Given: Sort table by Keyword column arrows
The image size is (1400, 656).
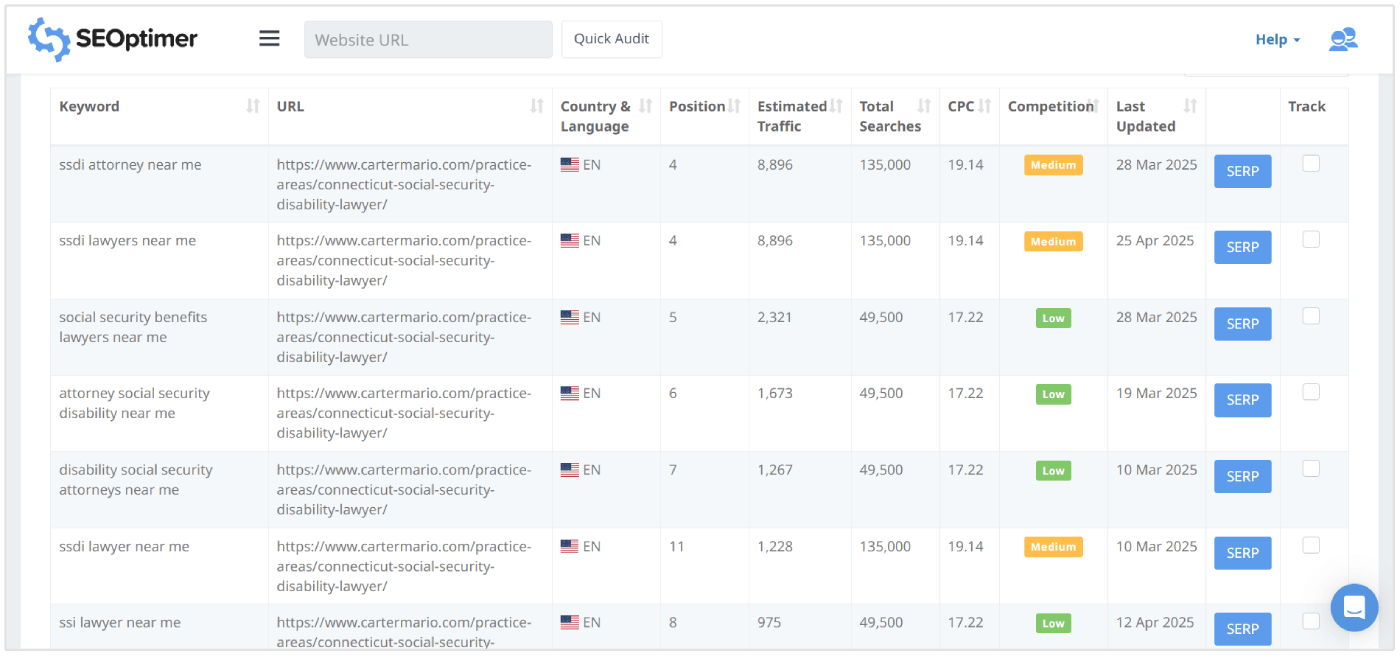Looking at the screenshot, I should tap(253, 107).
